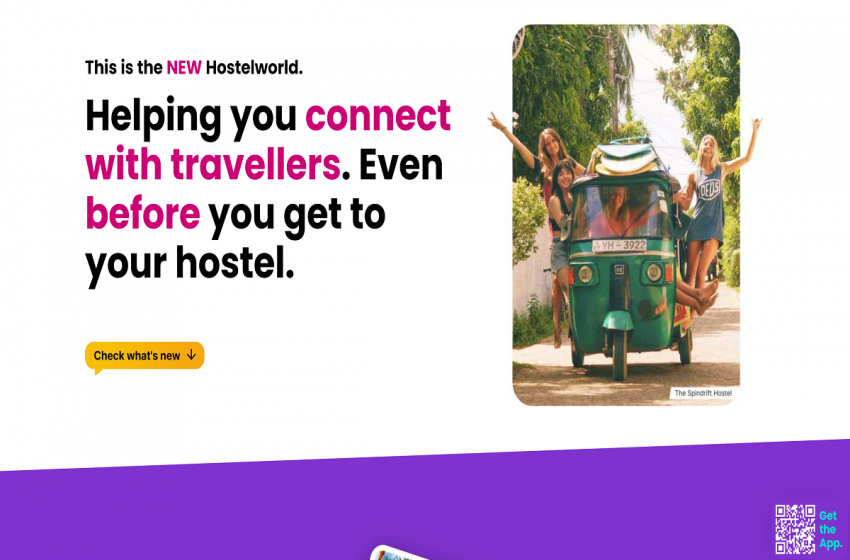
Task: Tap the down arrow in the yellow button
Action: coord(191,355)
